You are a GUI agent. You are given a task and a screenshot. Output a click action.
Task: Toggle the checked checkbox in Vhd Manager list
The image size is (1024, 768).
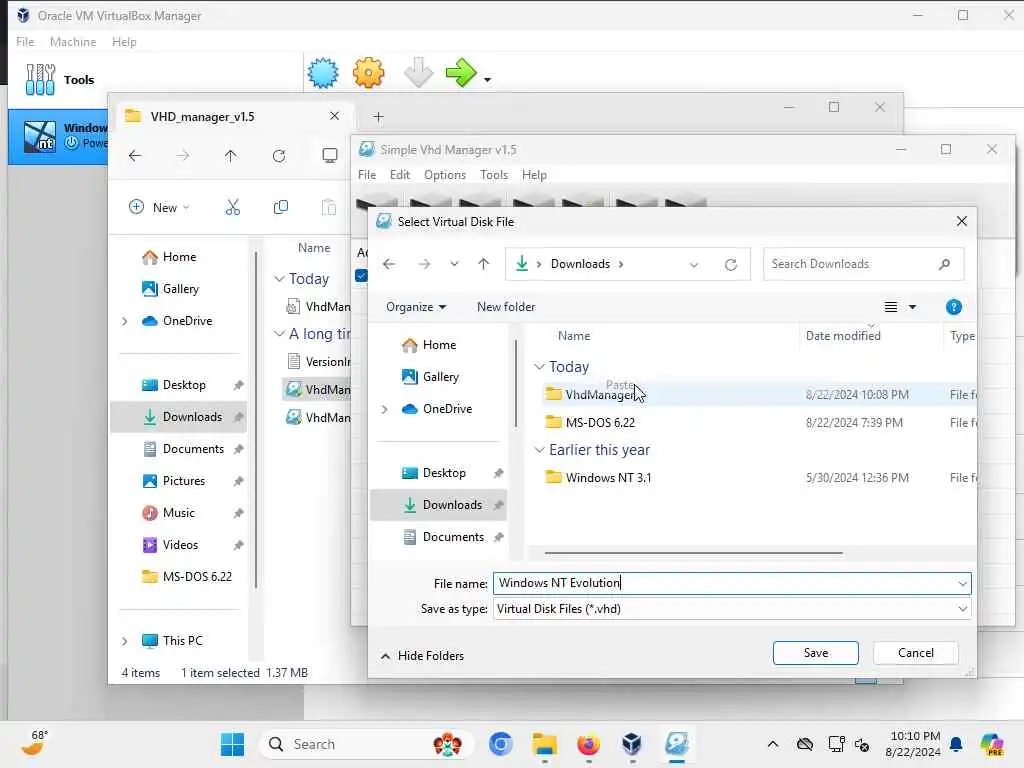[361, 276]
